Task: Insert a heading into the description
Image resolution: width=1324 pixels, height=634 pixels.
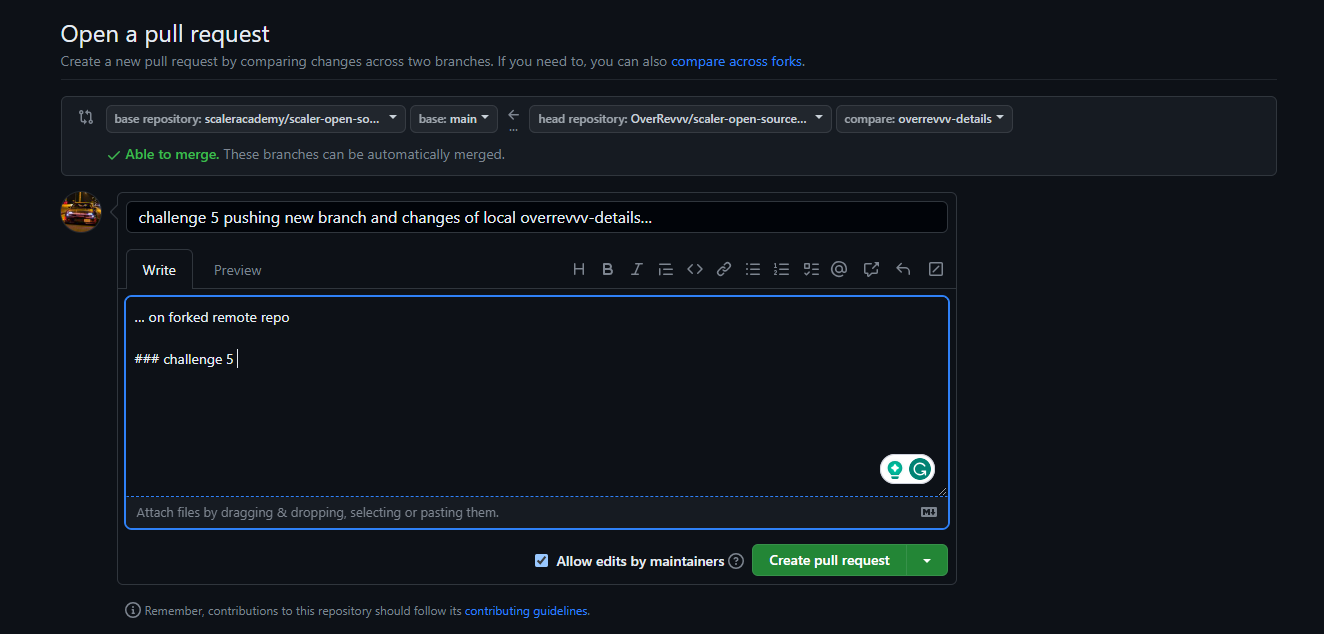Action: tap(578, 268)
